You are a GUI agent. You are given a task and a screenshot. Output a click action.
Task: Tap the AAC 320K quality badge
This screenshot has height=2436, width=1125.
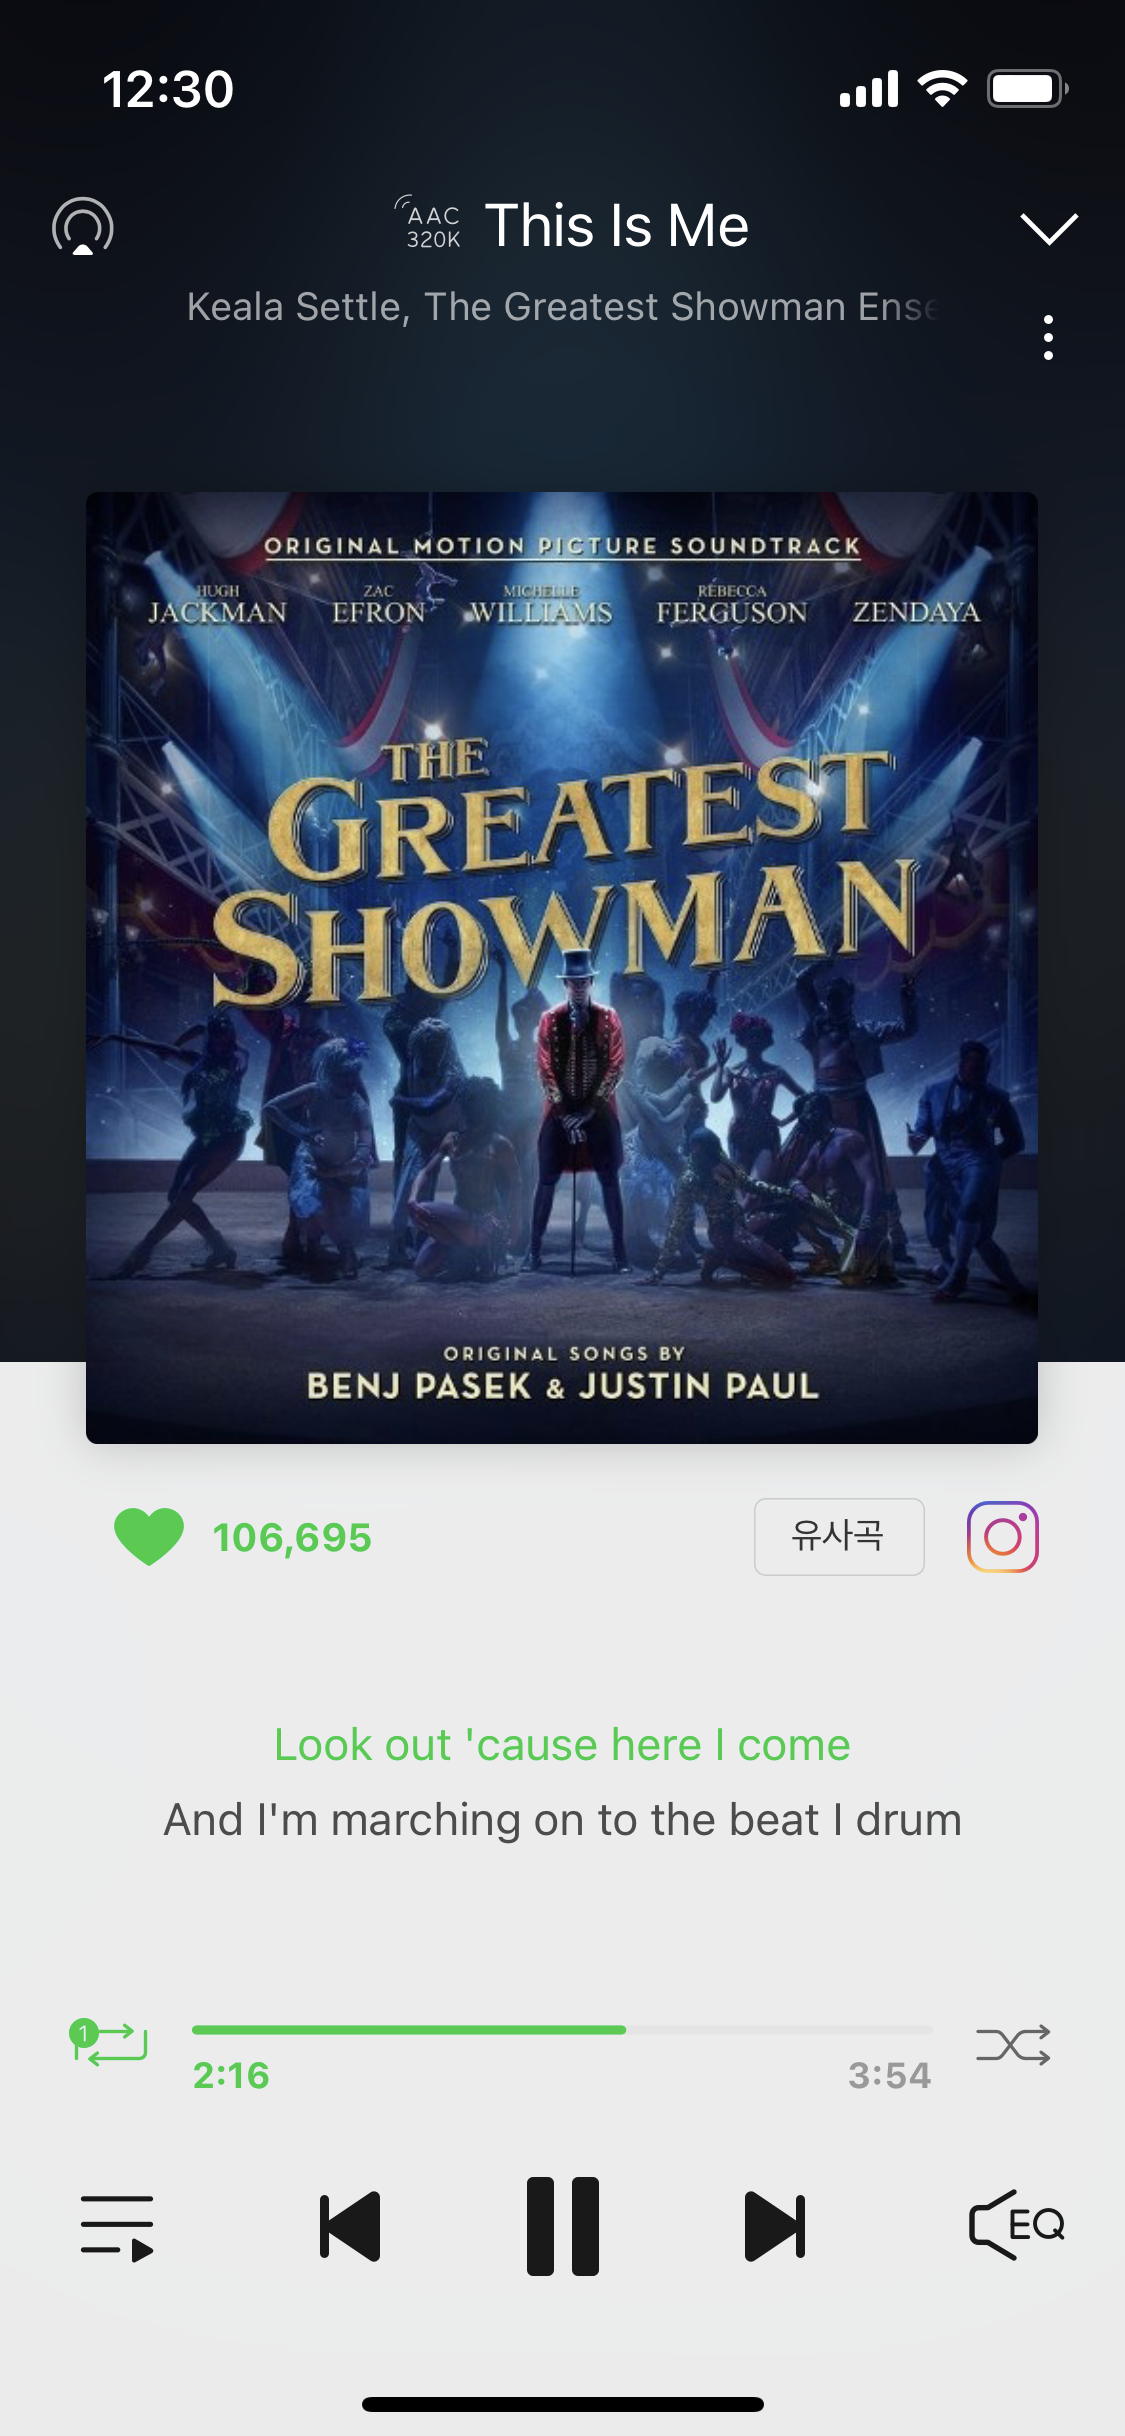pyautogui.click(x=430, y=223)
